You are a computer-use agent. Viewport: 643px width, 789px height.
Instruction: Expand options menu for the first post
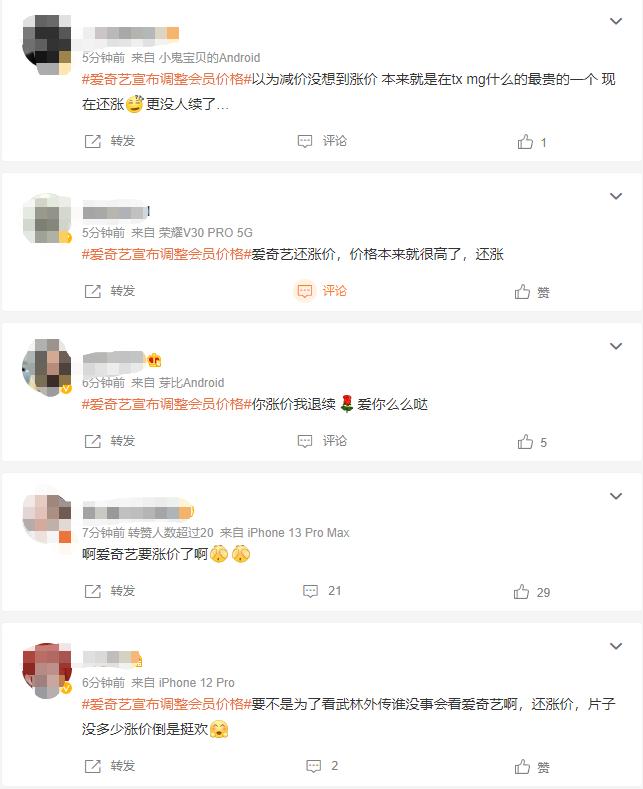[616, 21]
